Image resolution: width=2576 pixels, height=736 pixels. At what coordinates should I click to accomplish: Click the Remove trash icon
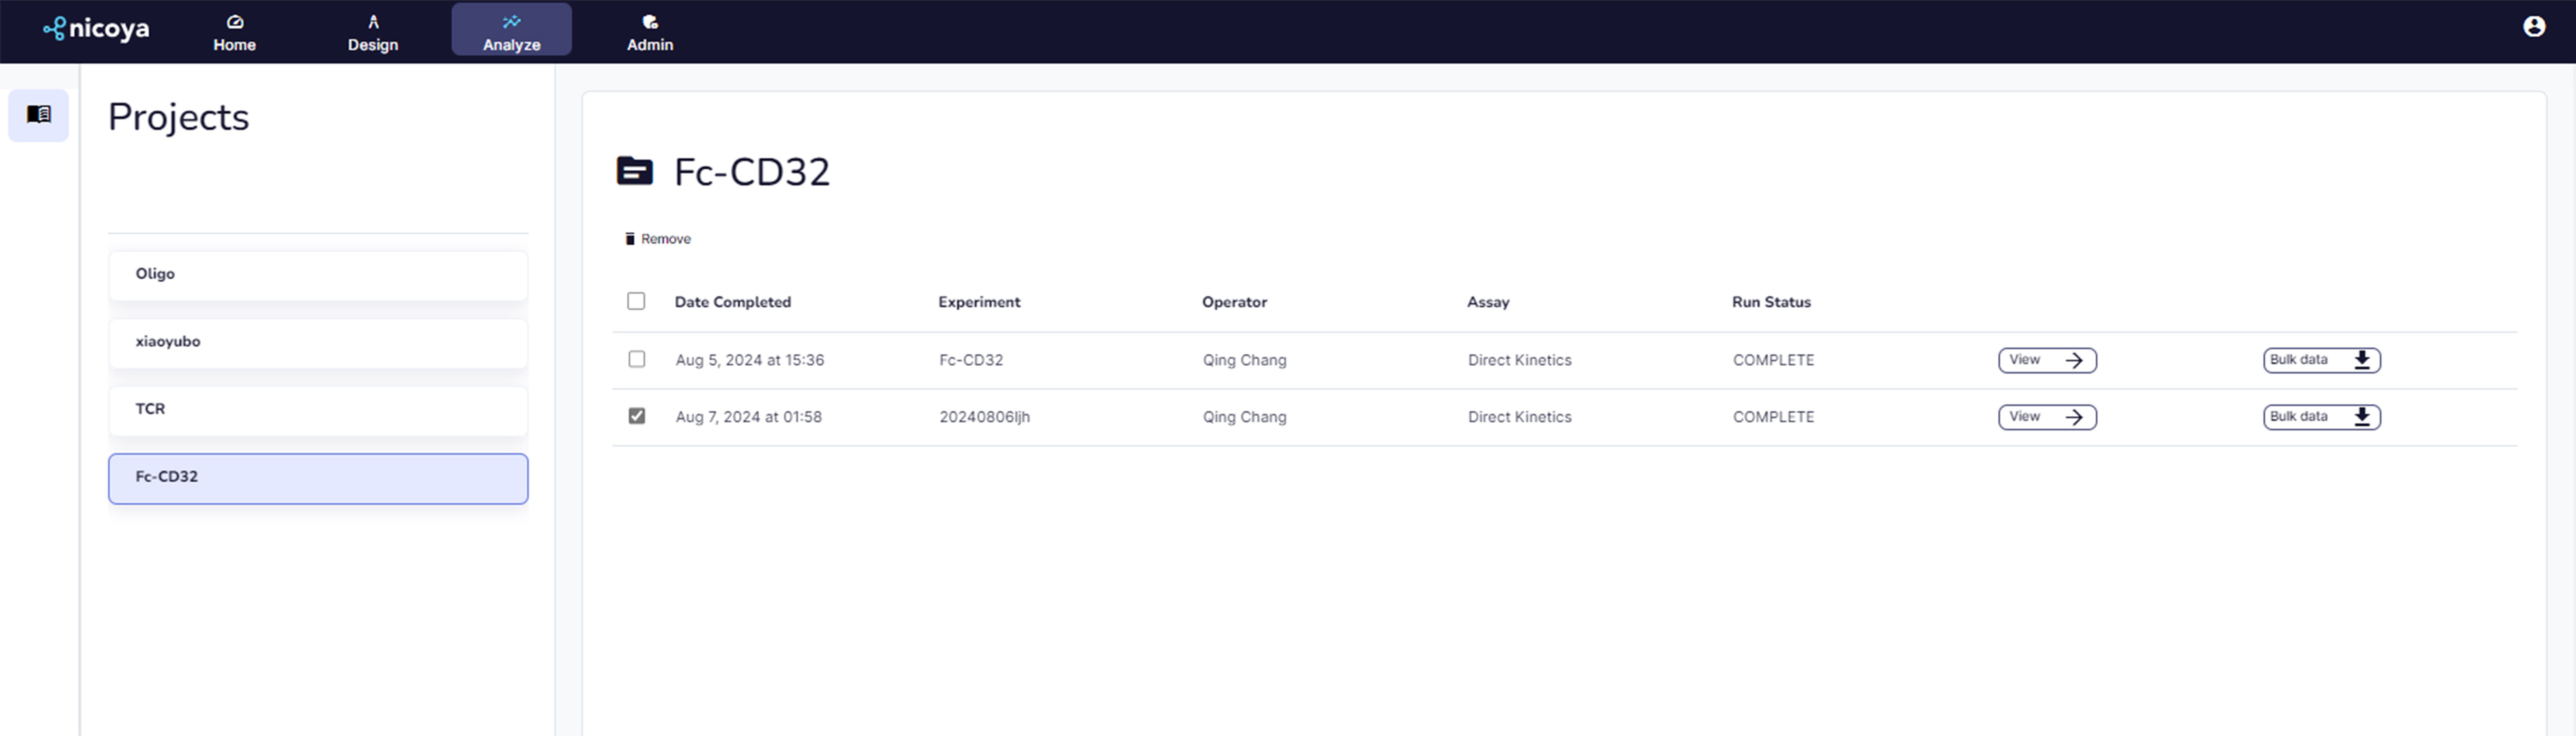tap(630, 239)
